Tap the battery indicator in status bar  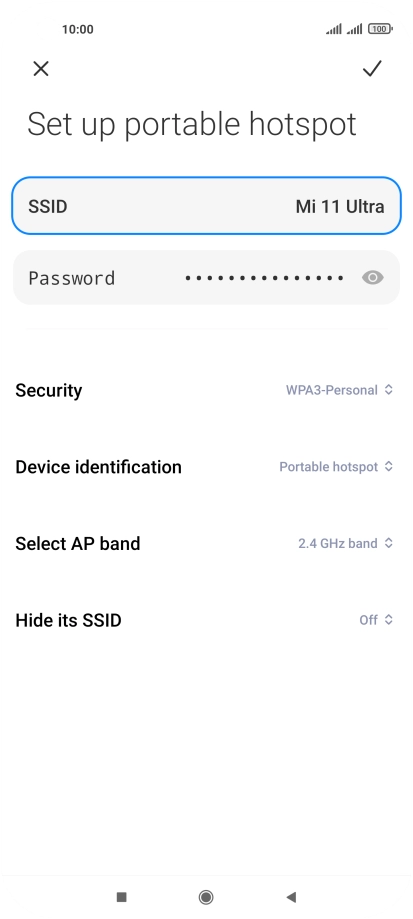(380, 29)
